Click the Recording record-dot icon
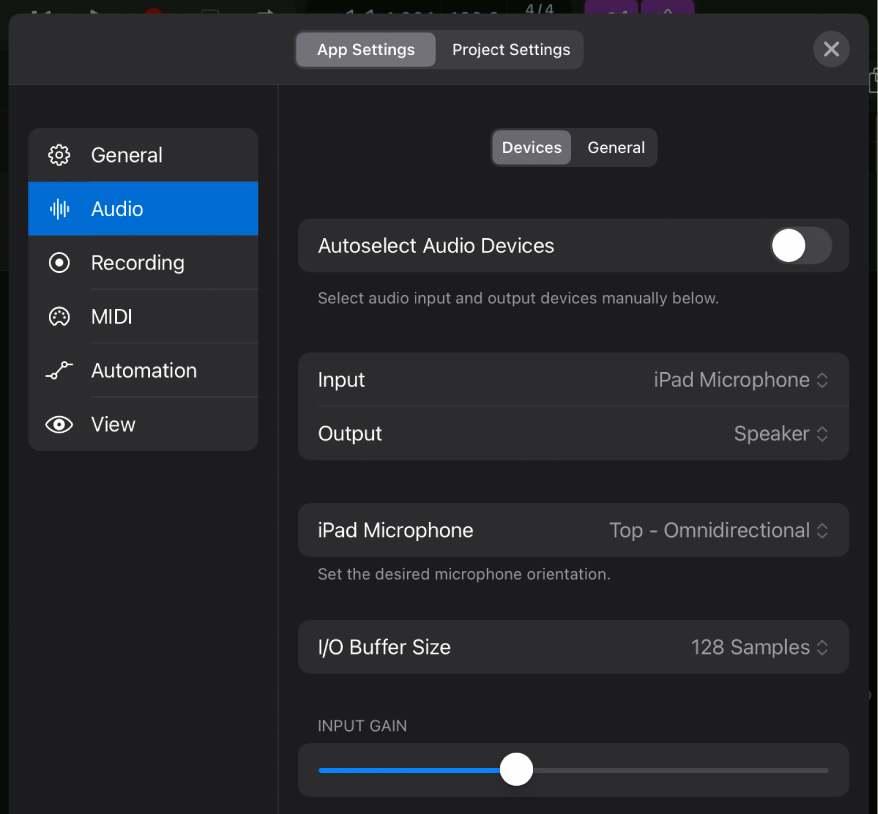 pyautogui.click(x=59, y=262)
